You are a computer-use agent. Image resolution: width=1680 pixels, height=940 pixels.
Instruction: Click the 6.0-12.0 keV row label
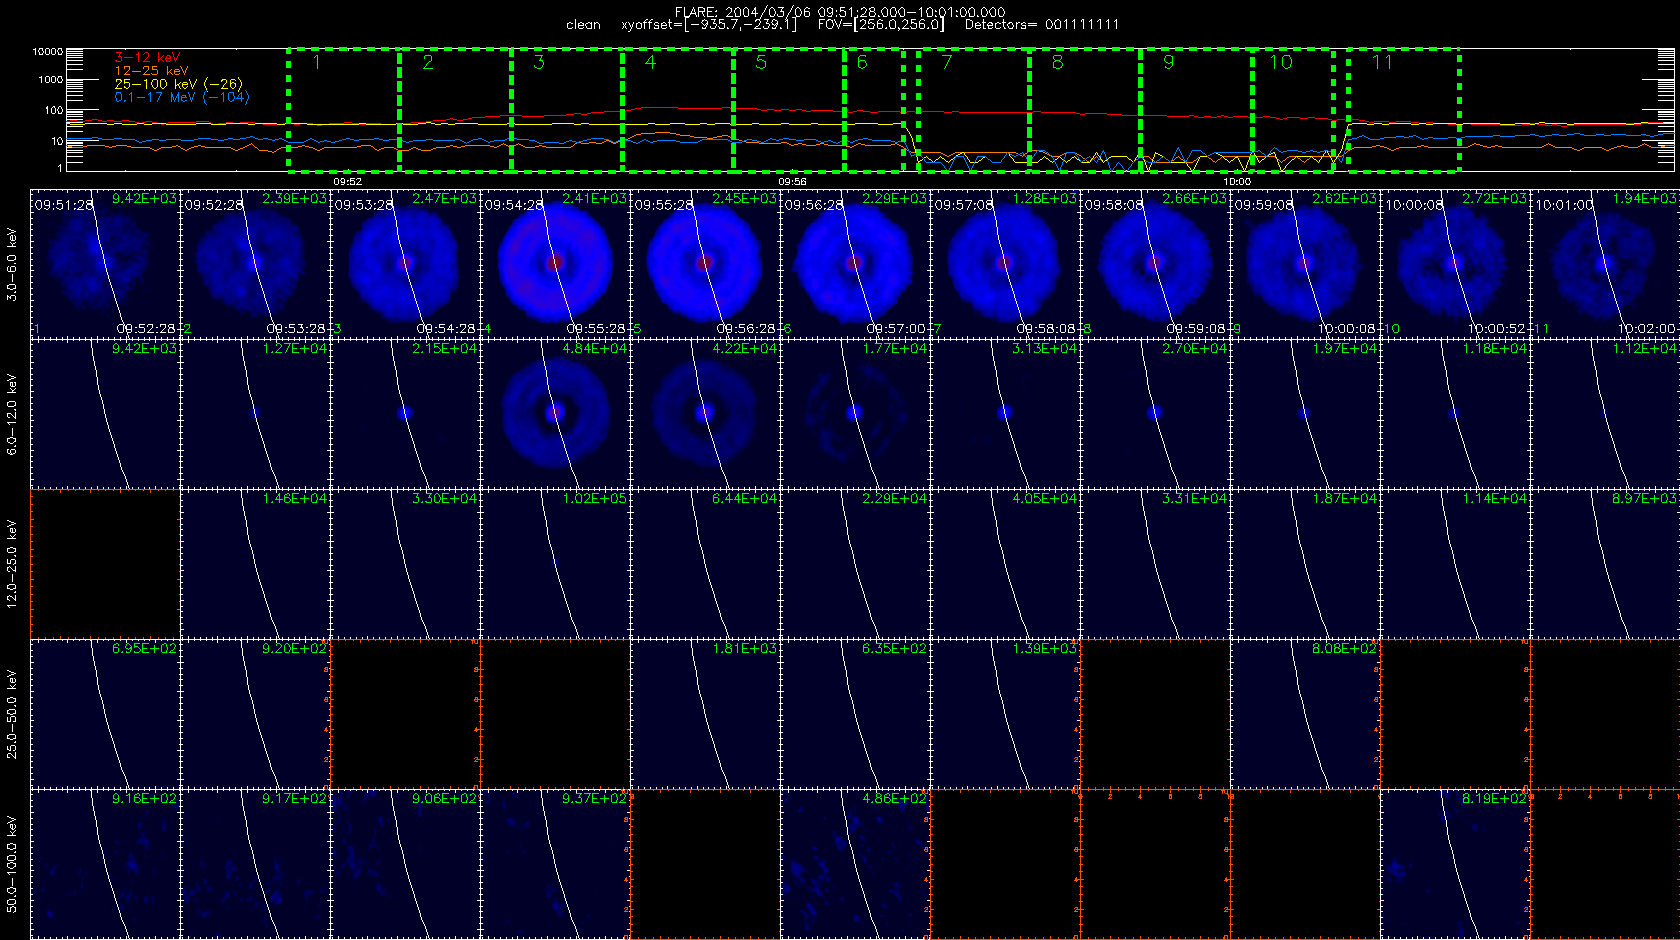point(12,414)
